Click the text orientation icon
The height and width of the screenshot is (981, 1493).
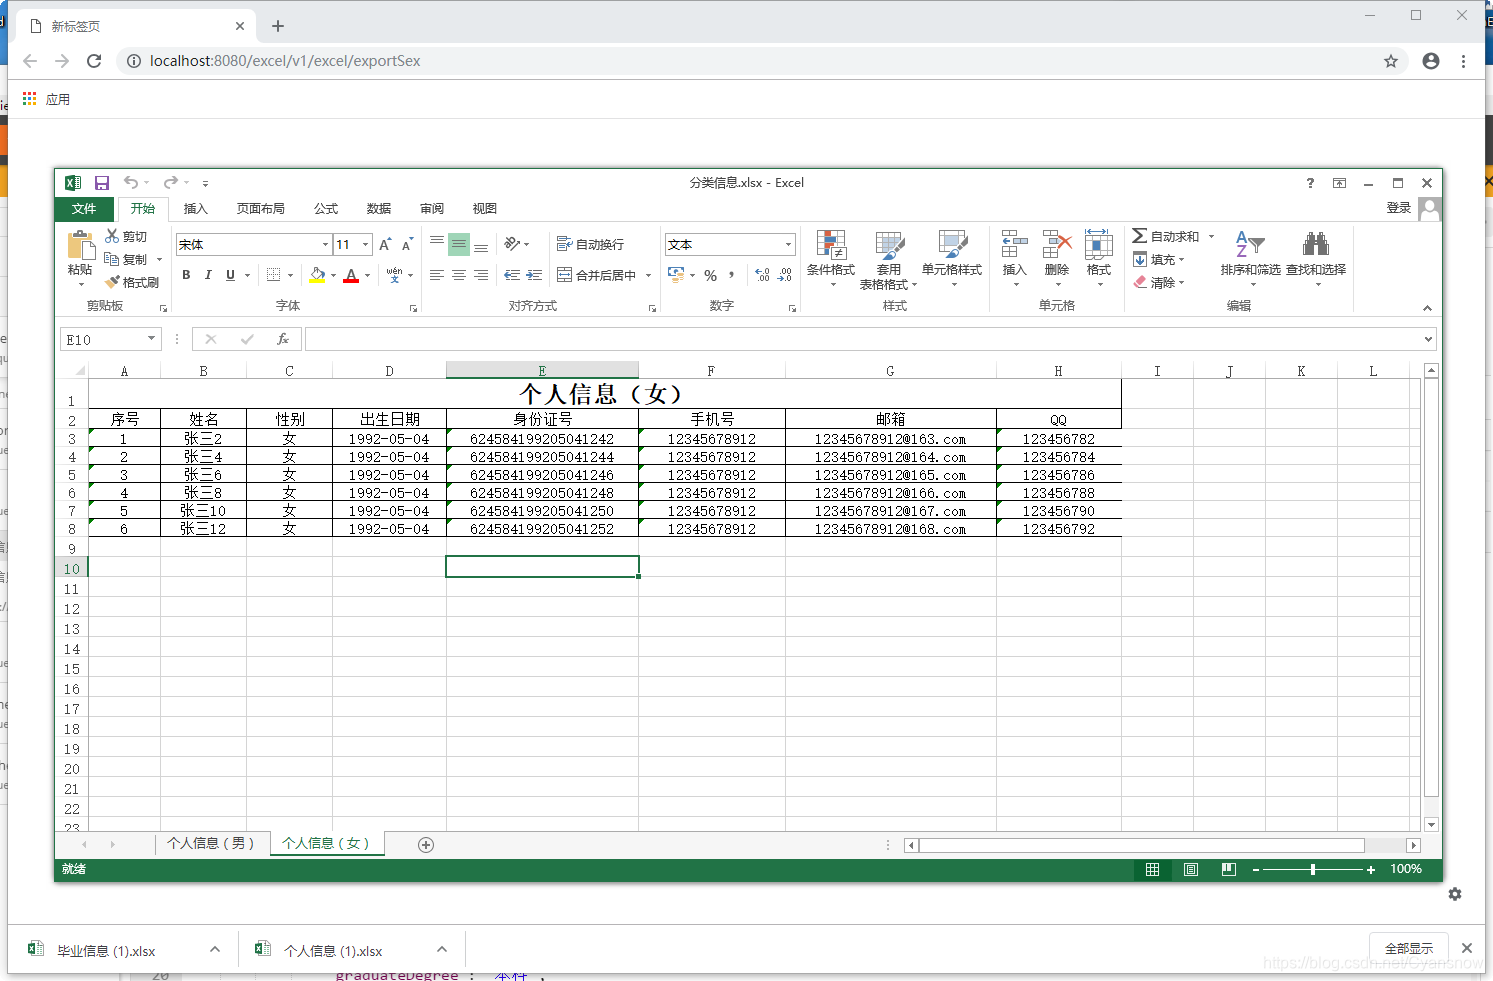[x=512, y=243]
